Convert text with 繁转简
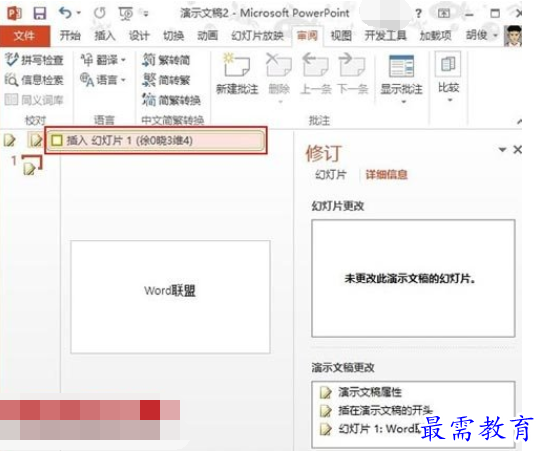The image size is (542, 460). (166, 60)
